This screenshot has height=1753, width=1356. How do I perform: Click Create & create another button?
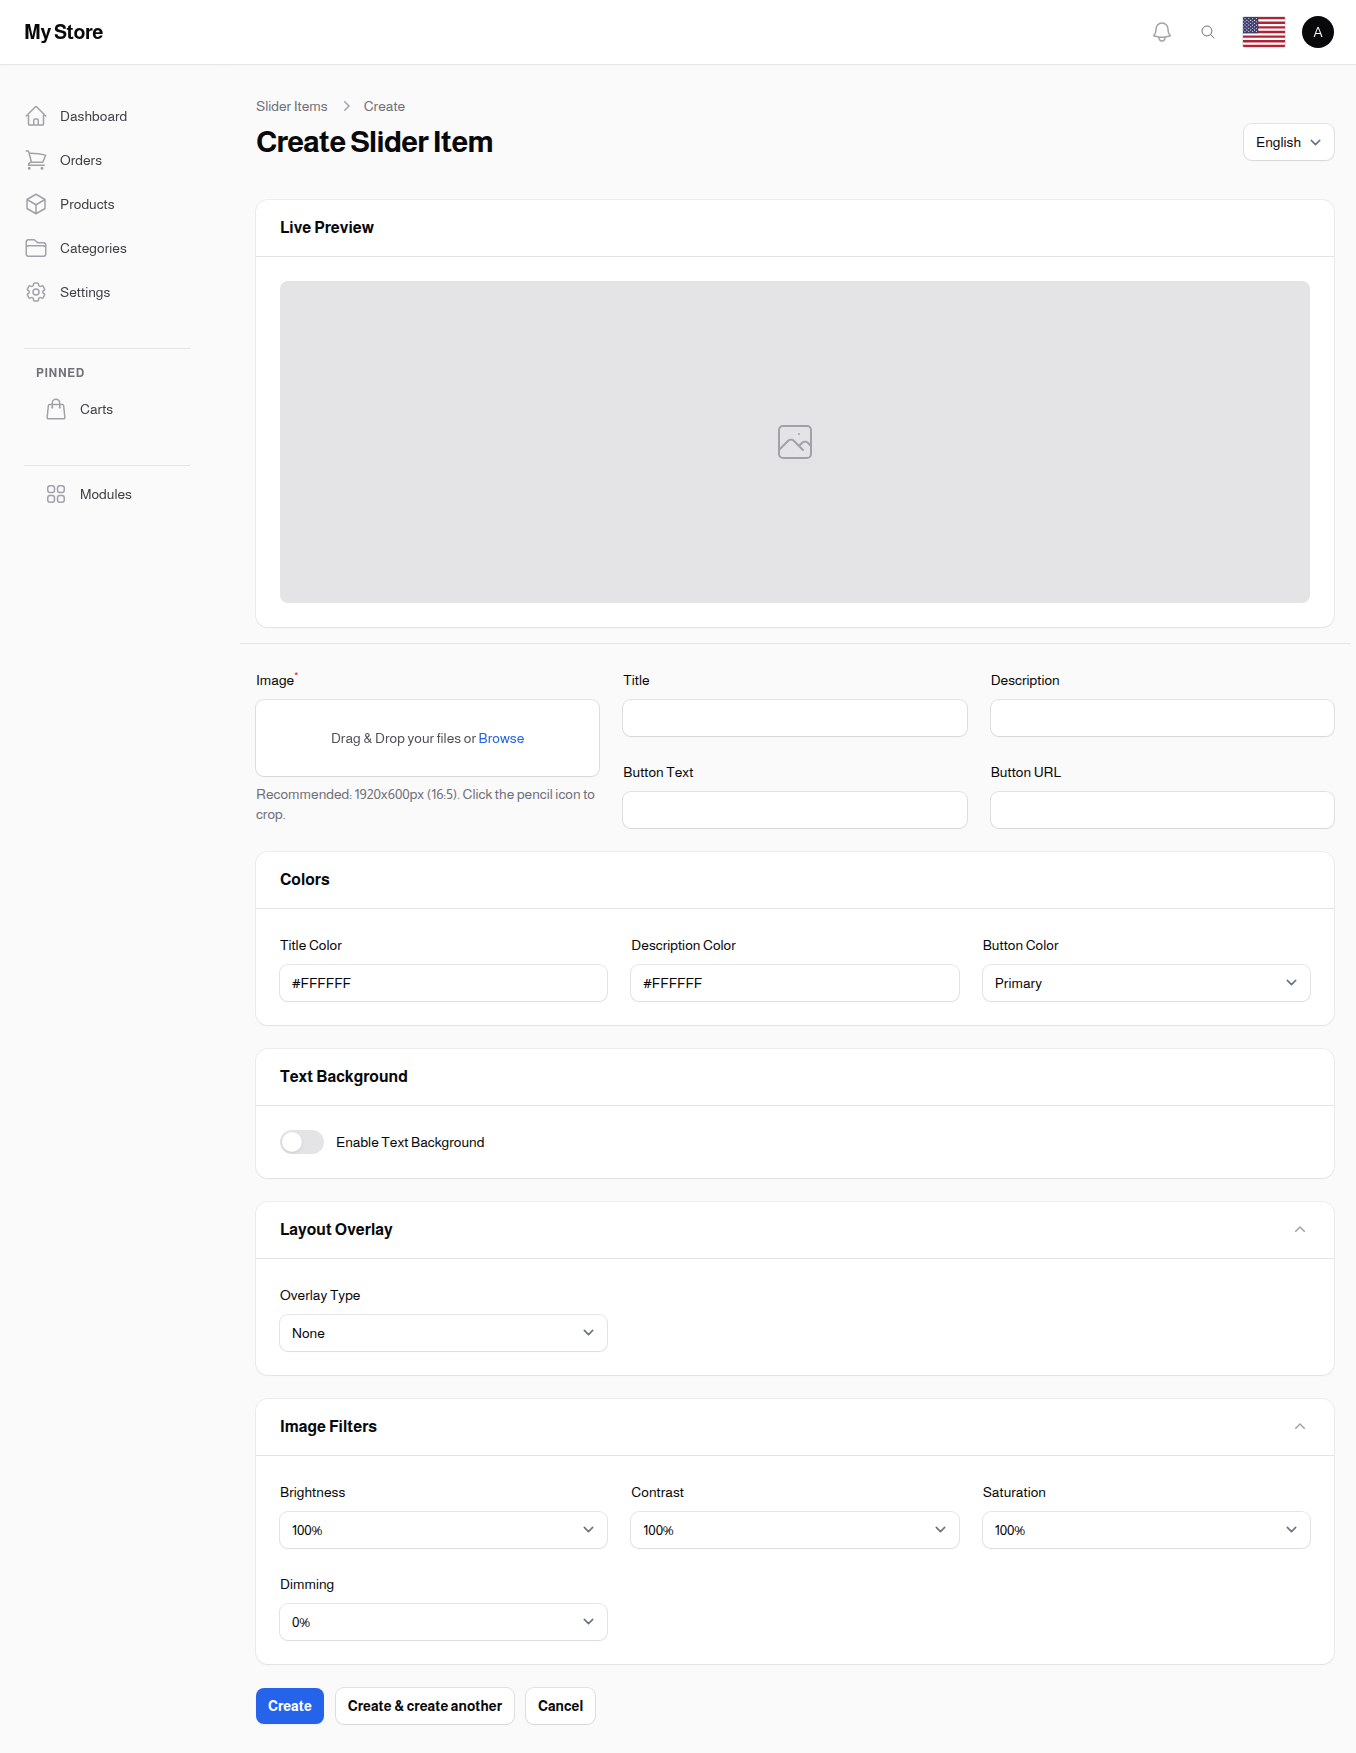point(425,1706)
